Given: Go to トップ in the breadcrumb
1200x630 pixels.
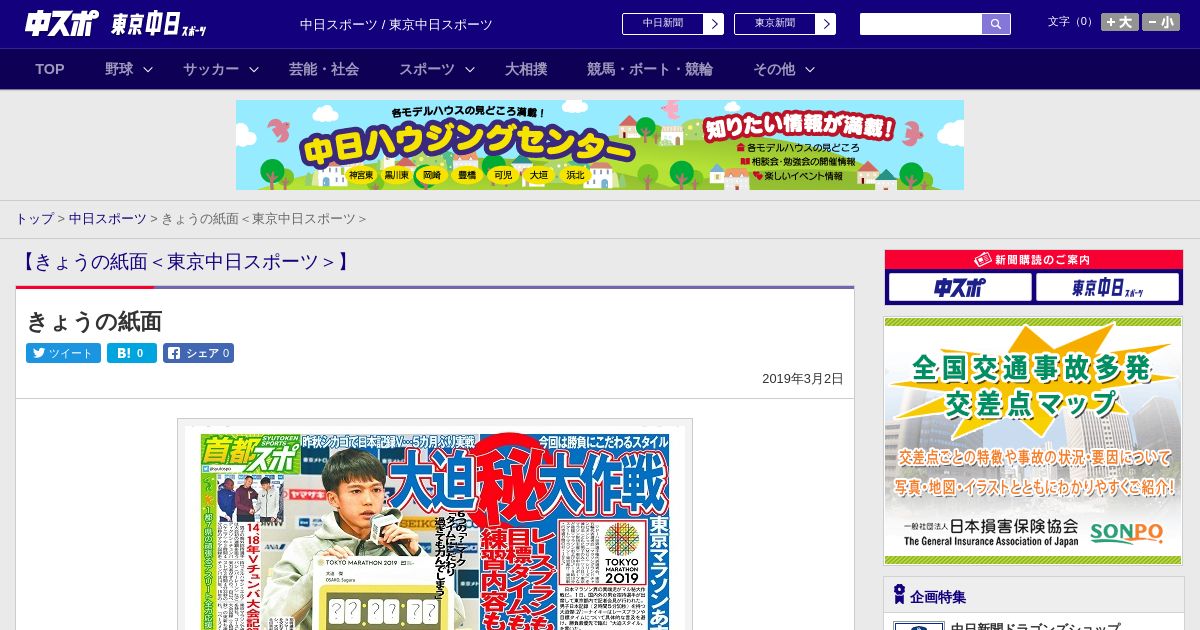Looking at the screenshot, I should point(34,219).
